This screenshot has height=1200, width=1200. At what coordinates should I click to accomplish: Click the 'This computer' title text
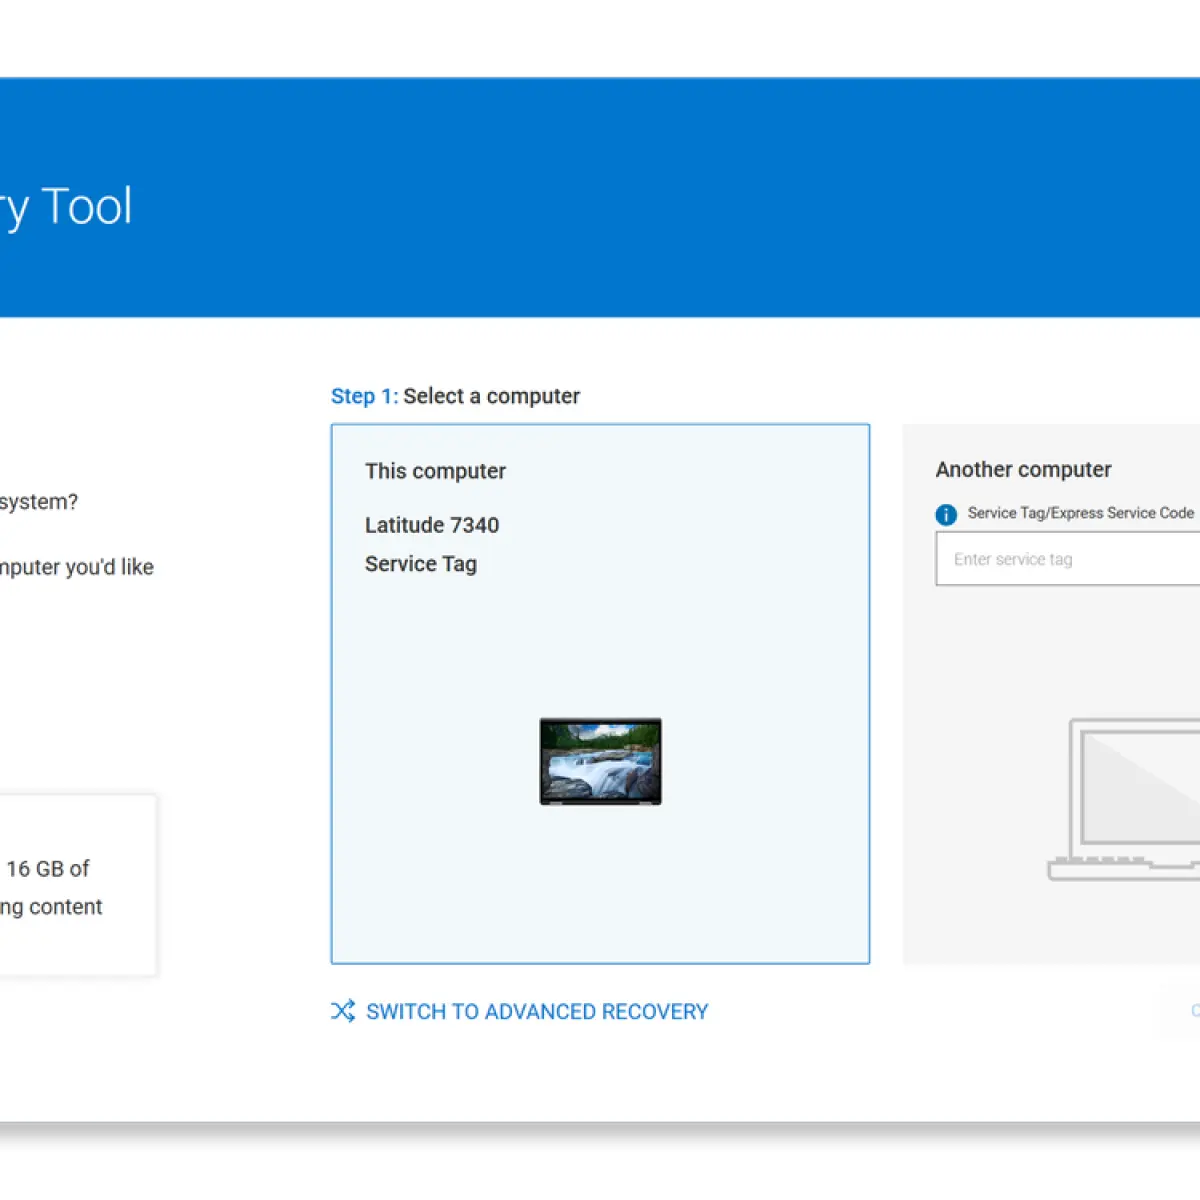point(435,471)
